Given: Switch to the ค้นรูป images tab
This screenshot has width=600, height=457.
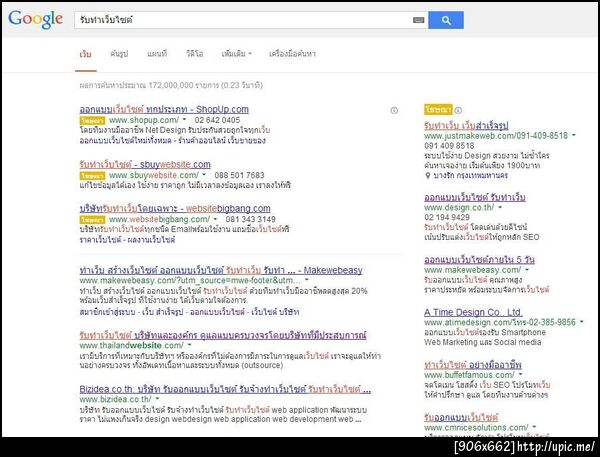Looking at the screenshot, I should pyautogui.click(x=119, y=54).
